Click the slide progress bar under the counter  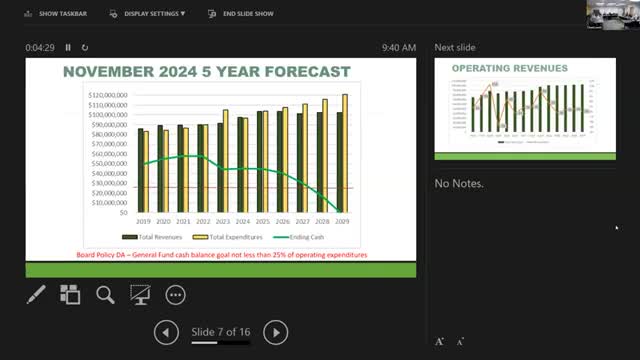(x=221, y=342)
